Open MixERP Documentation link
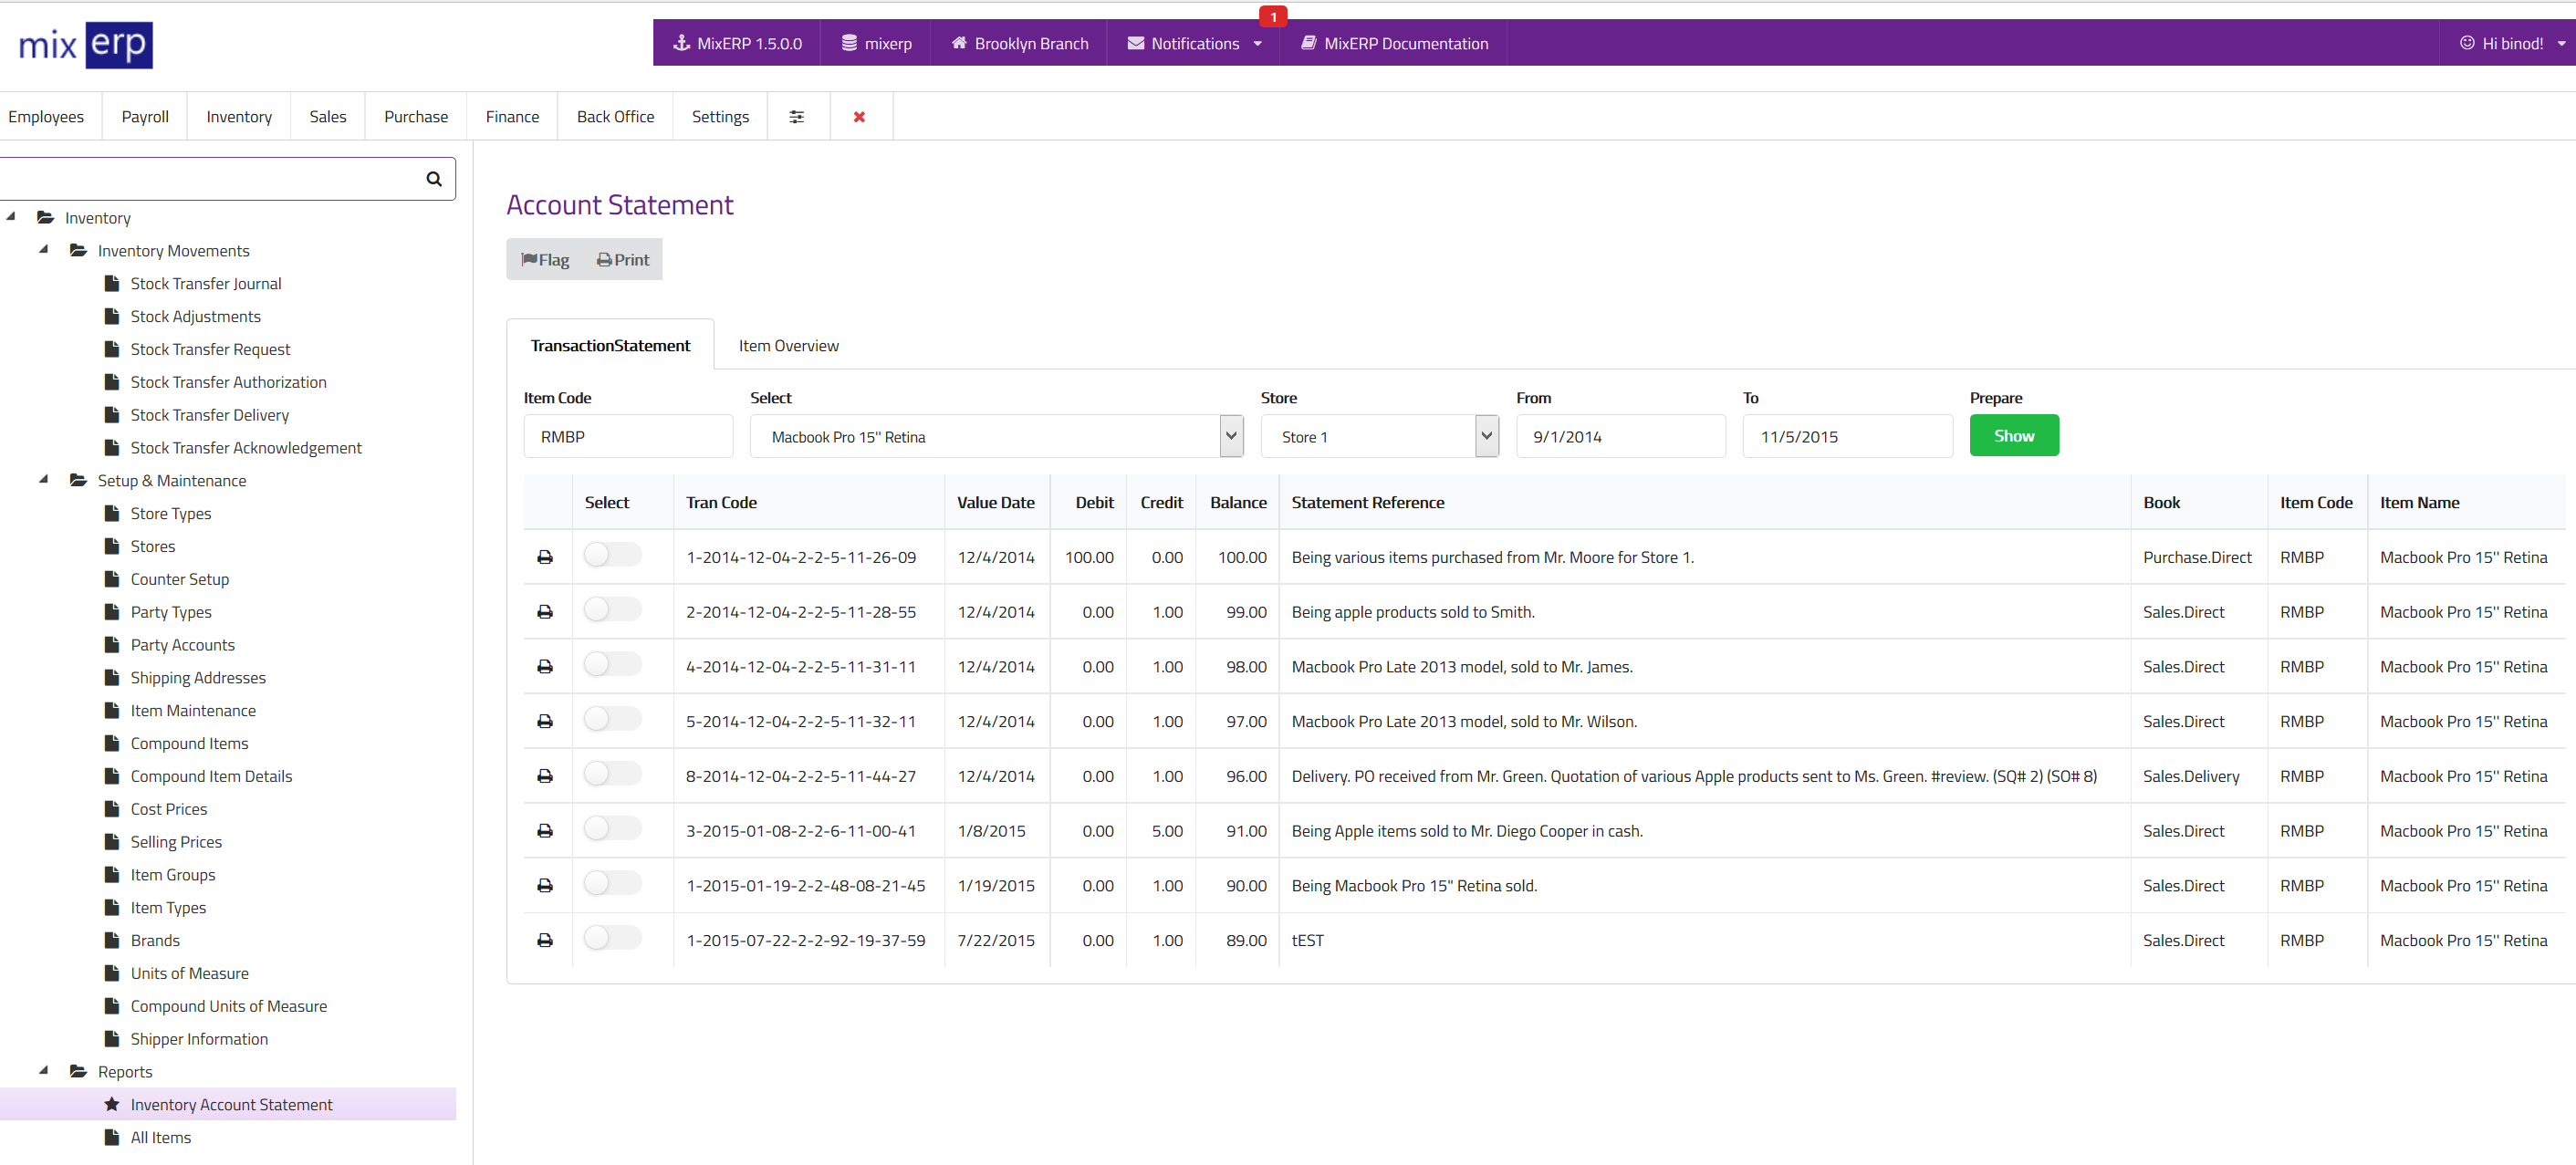 tap(1393, 44)
